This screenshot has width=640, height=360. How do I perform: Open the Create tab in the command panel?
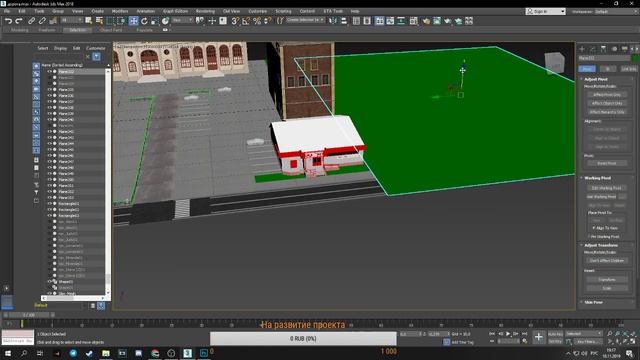pyautogui.click(x=582, y=49)
